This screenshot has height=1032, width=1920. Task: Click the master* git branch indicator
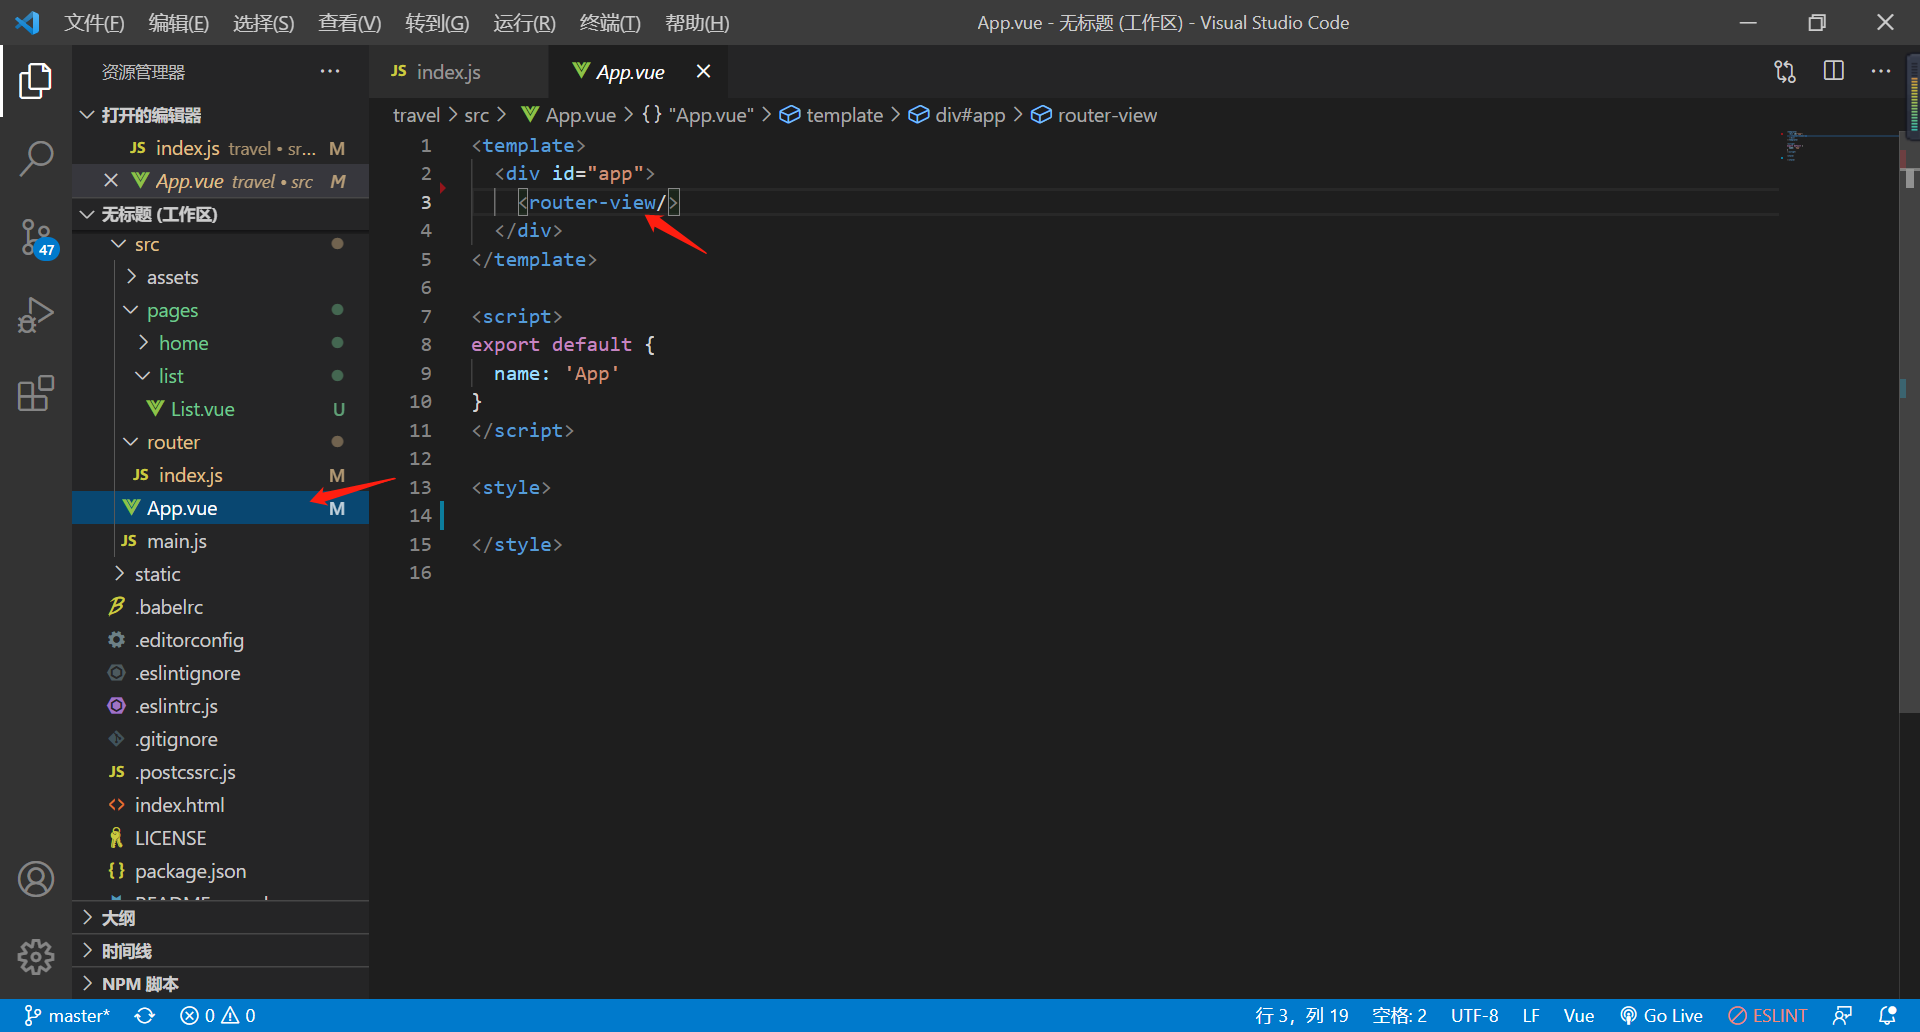click(x=67, y=1015)
